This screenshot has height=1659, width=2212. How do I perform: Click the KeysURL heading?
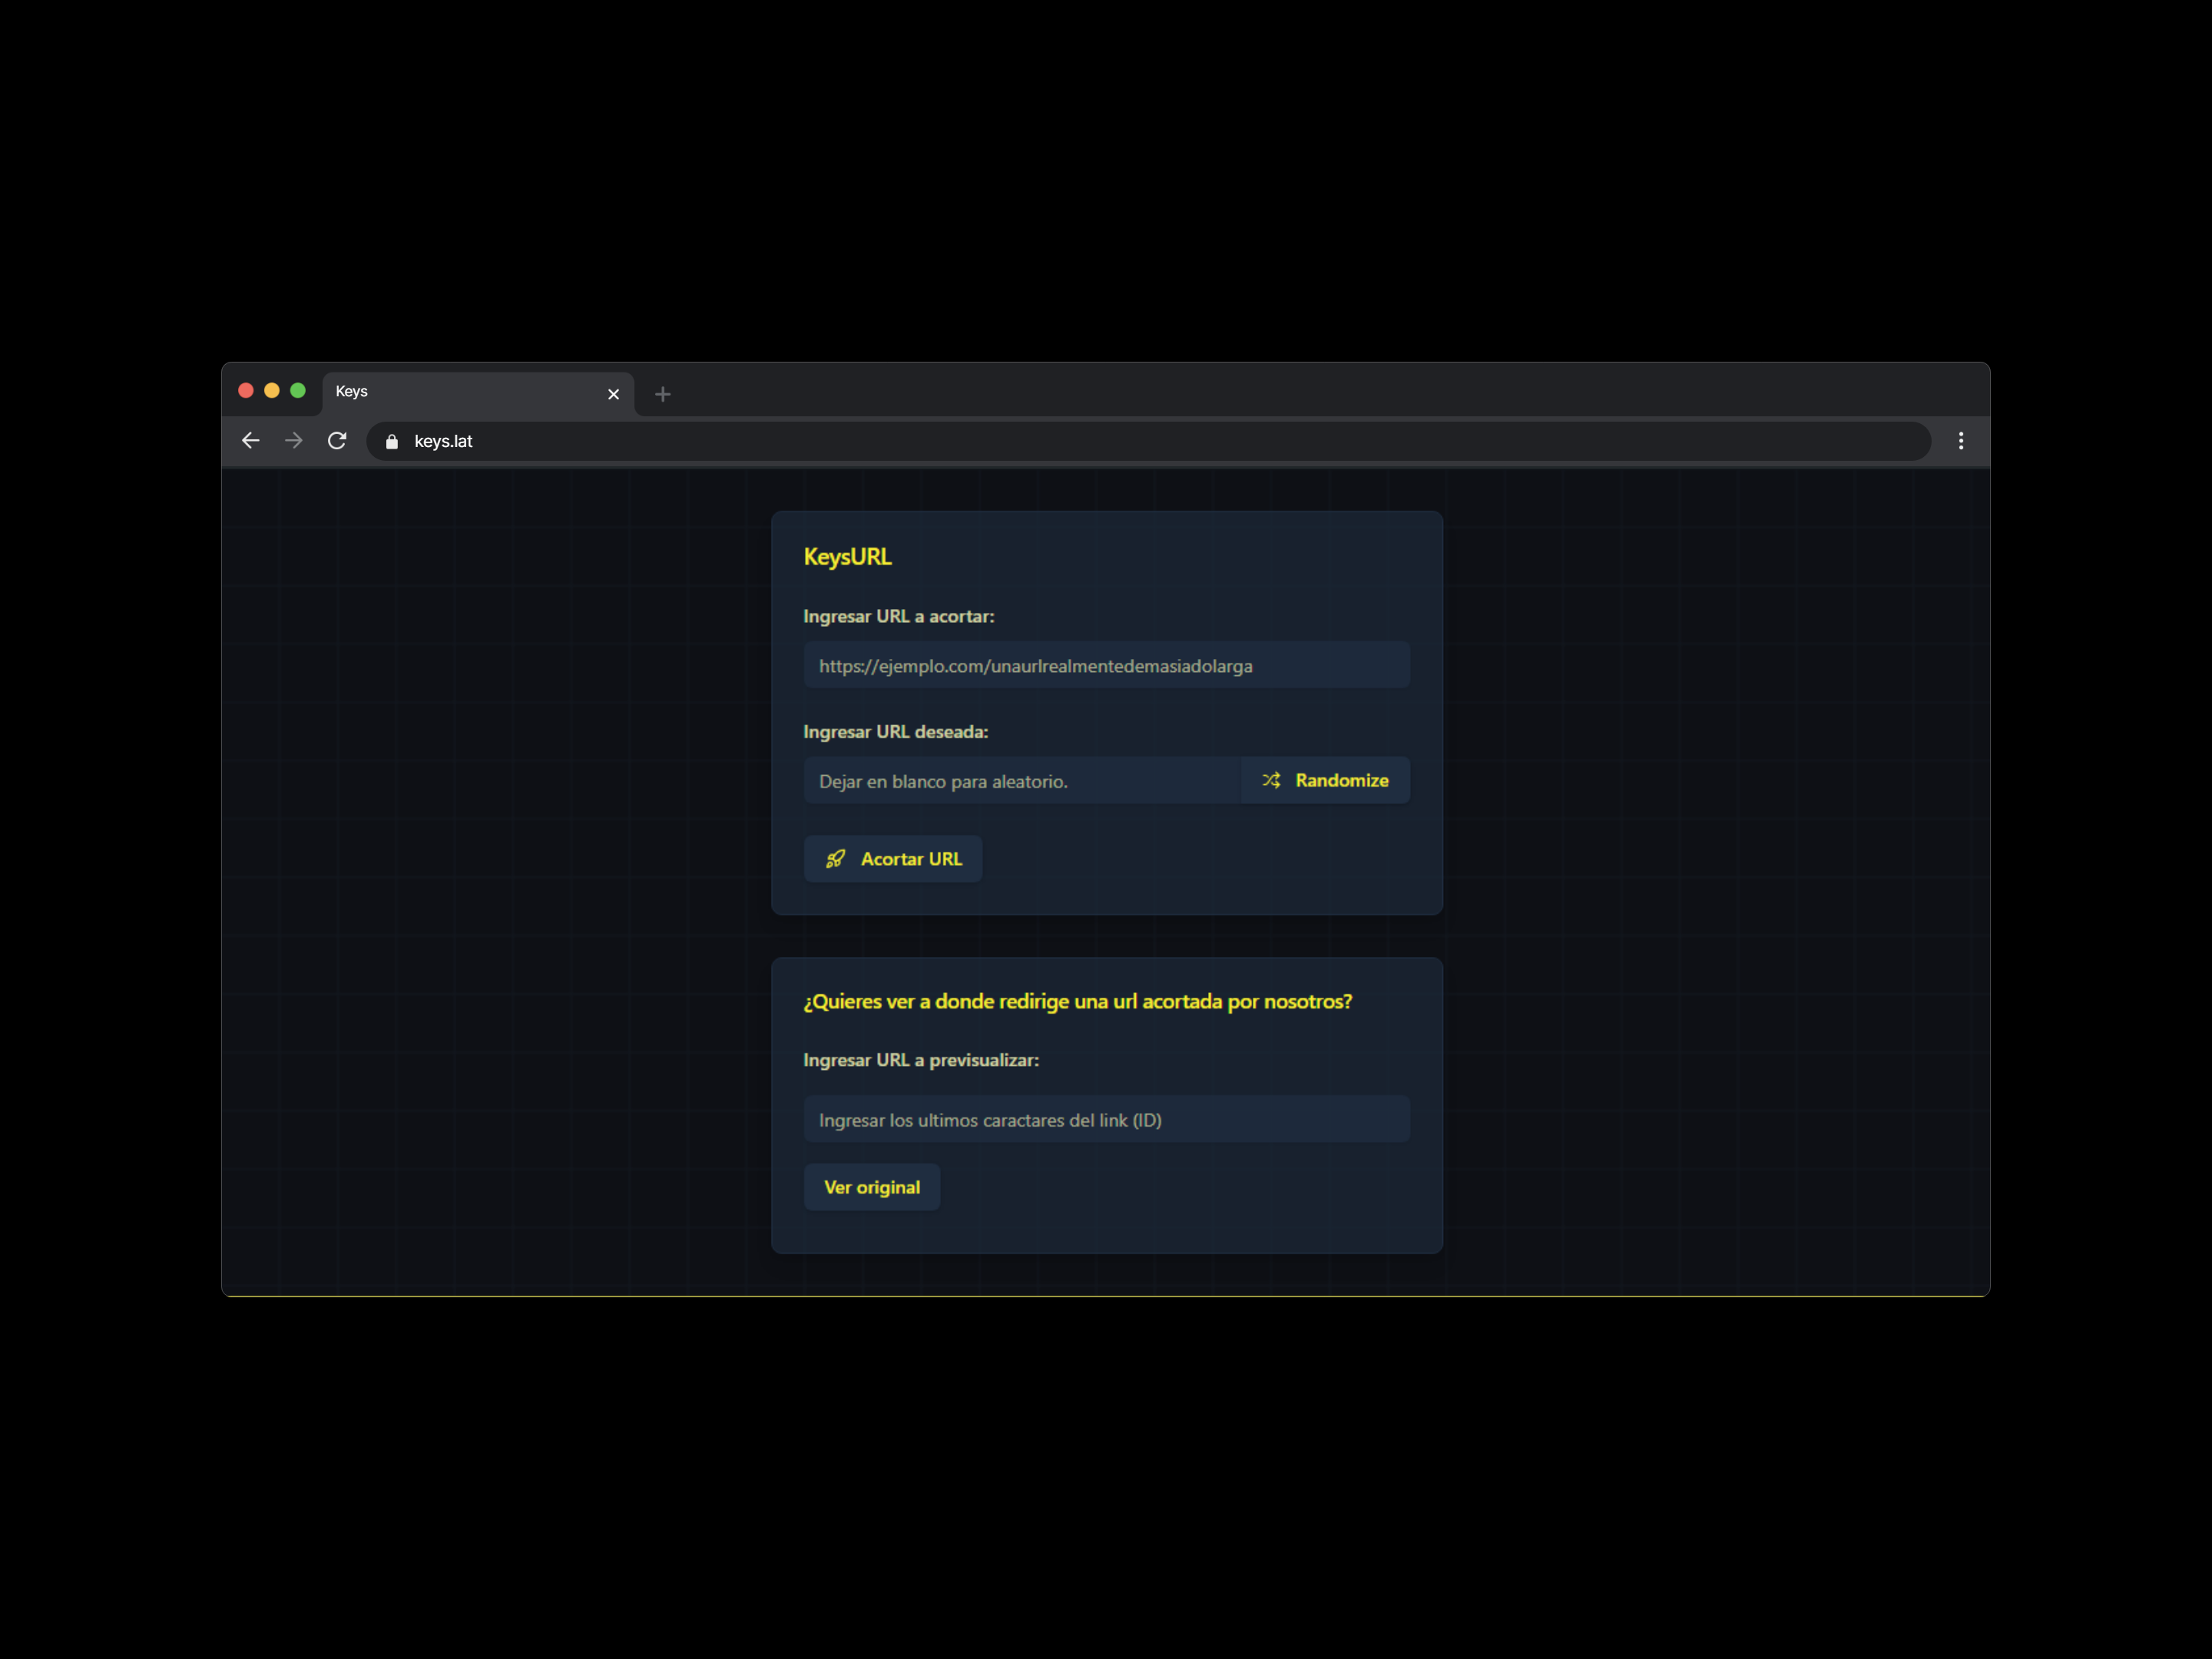847,557
